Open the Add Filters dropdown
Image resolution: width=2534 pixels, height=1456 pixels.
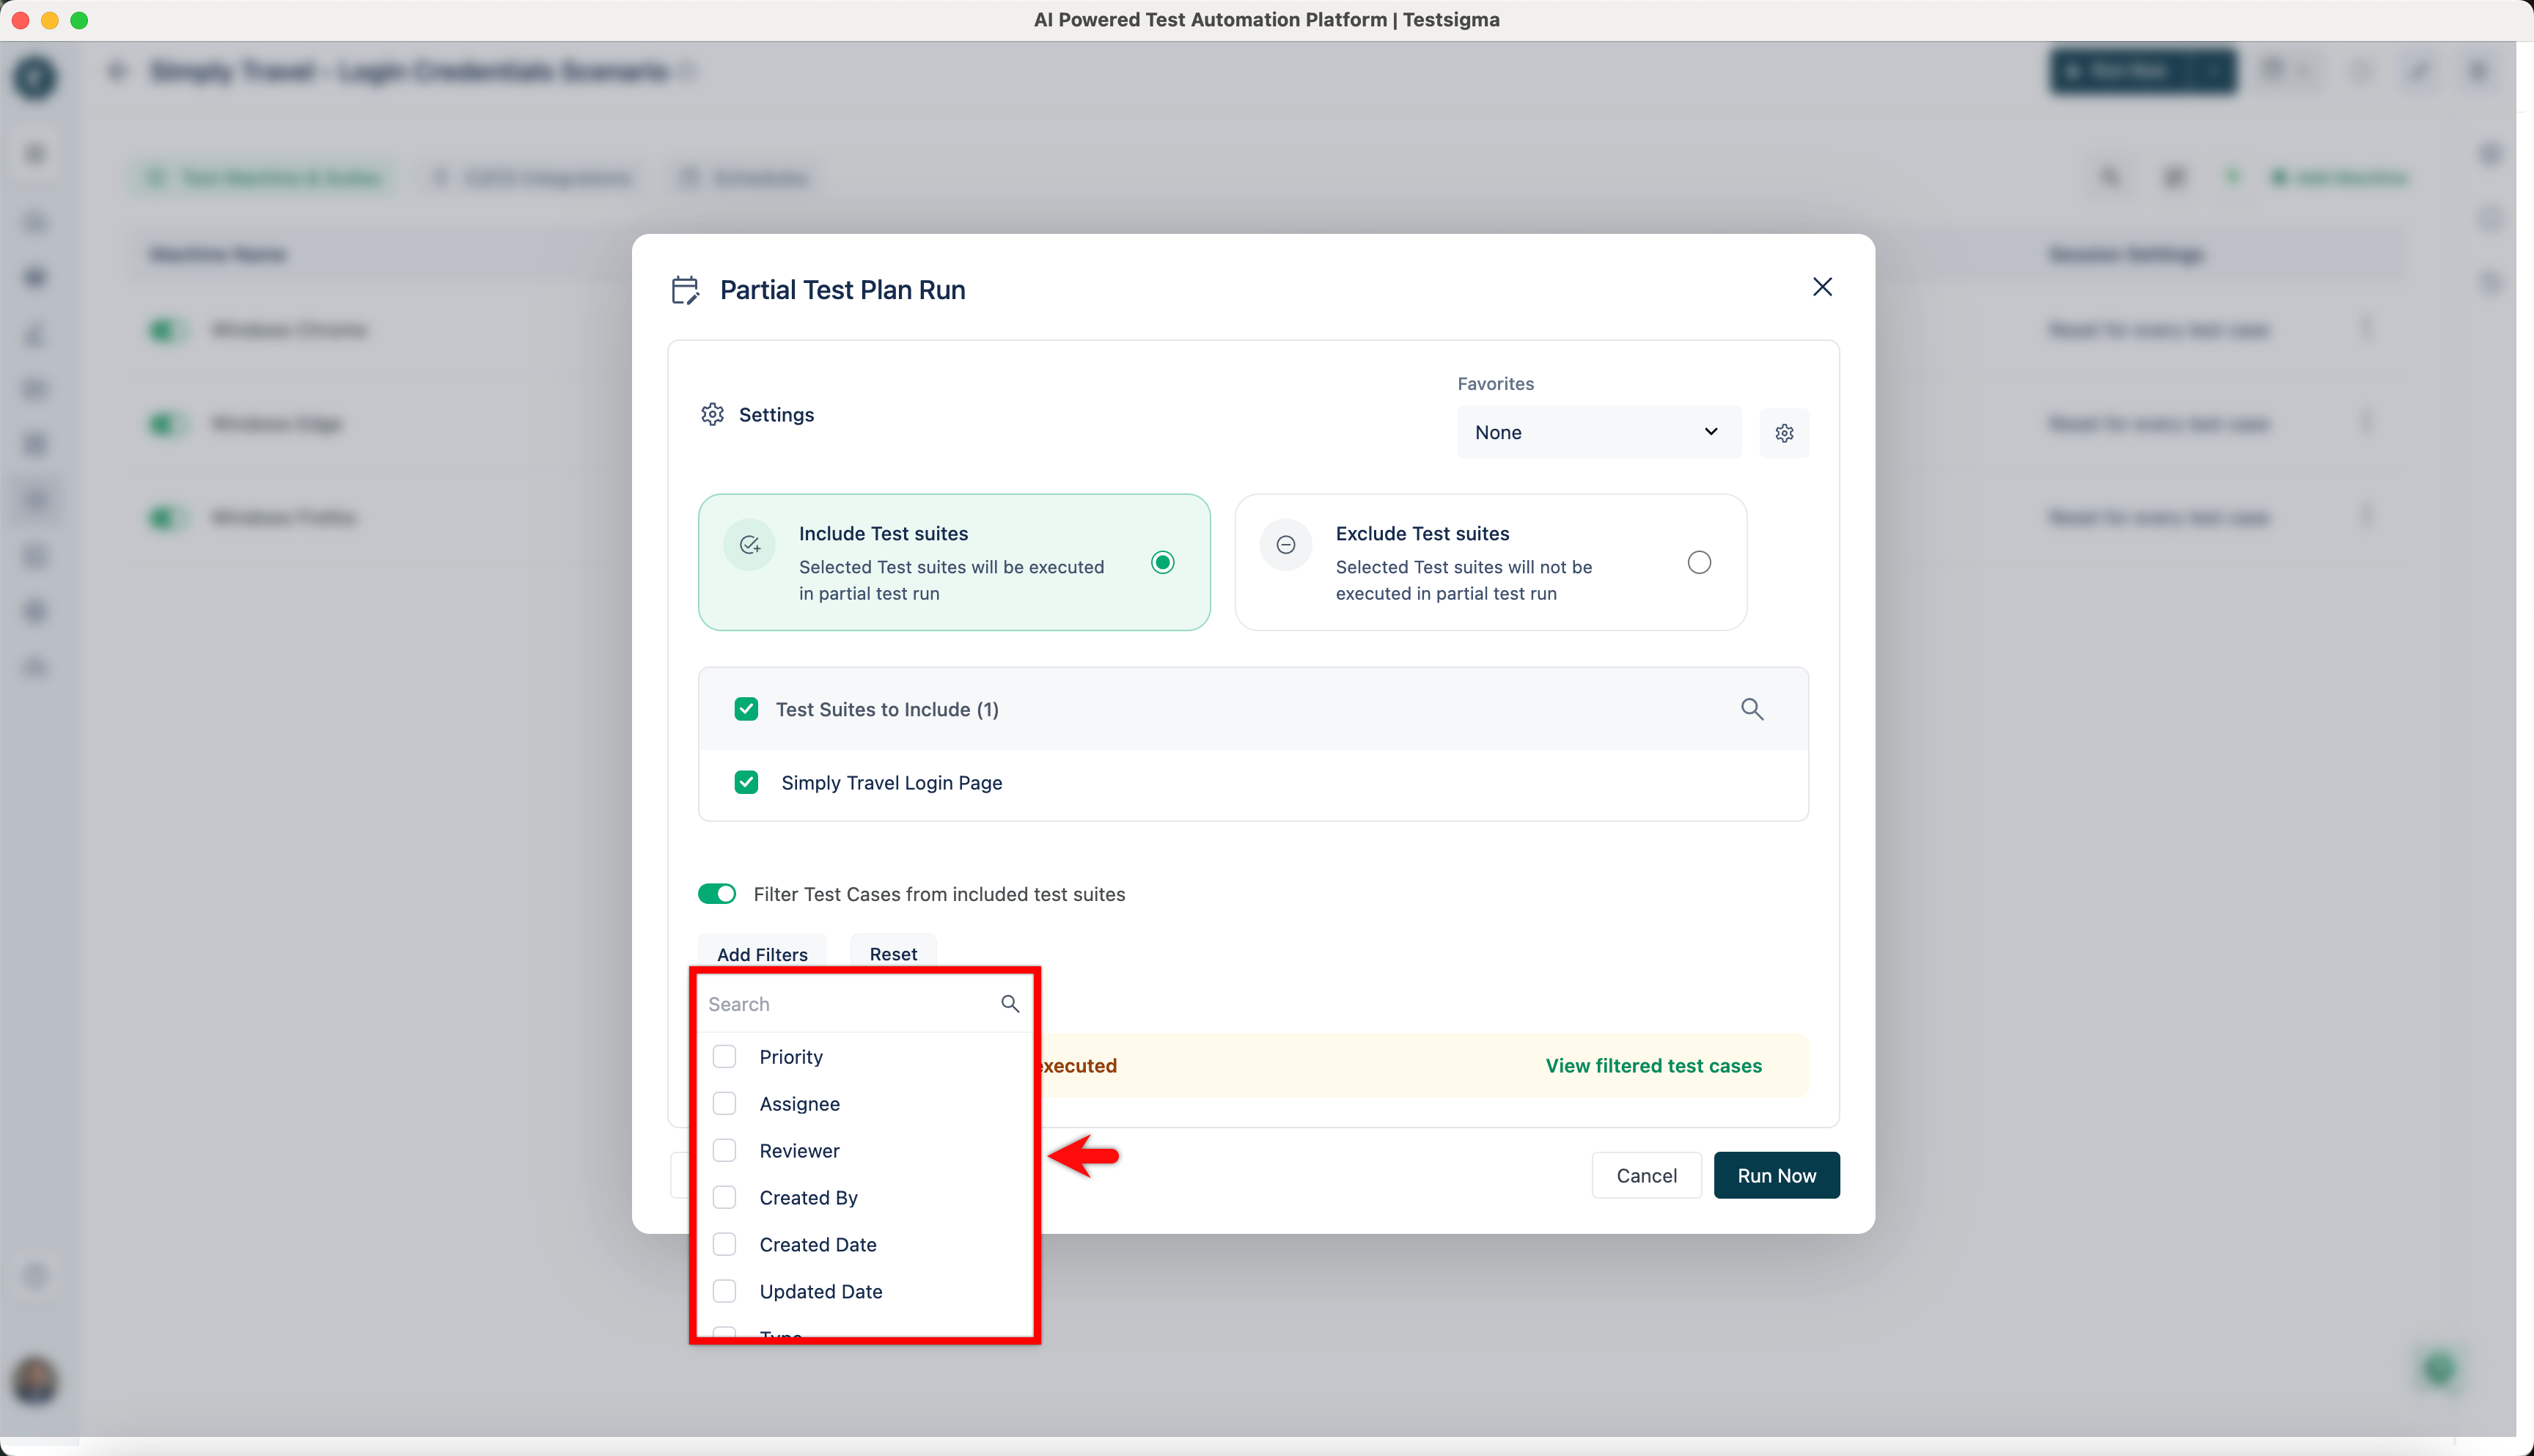coord(762,954)
